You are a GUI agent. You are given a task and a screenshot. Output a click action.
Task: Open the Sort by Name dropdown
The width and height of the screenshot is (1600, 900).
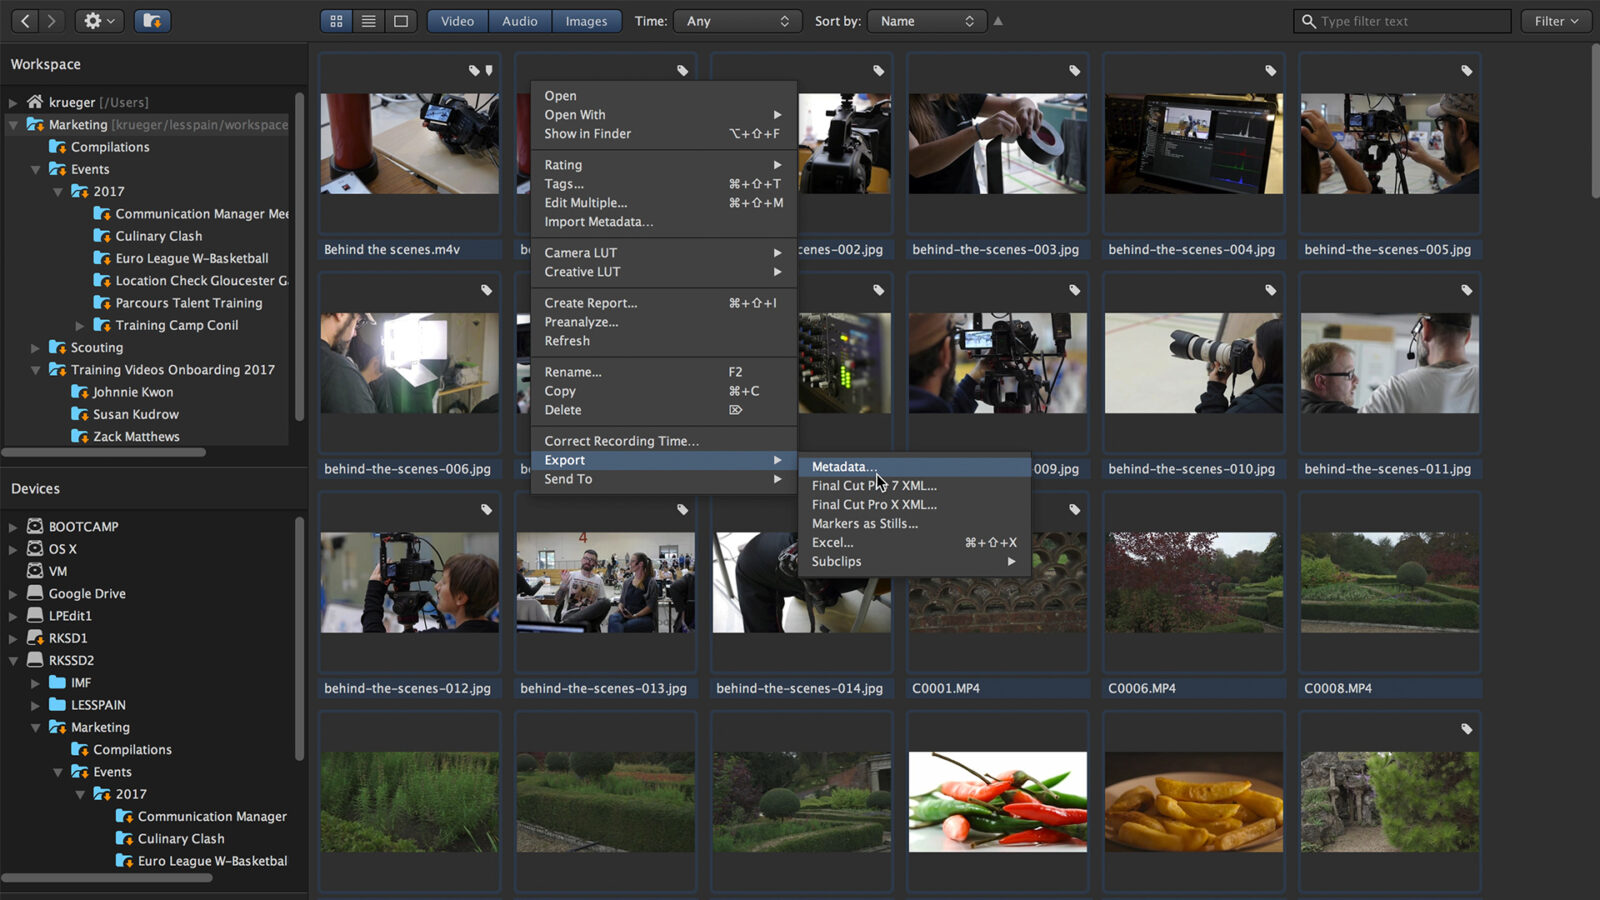(x=926, y=21)
